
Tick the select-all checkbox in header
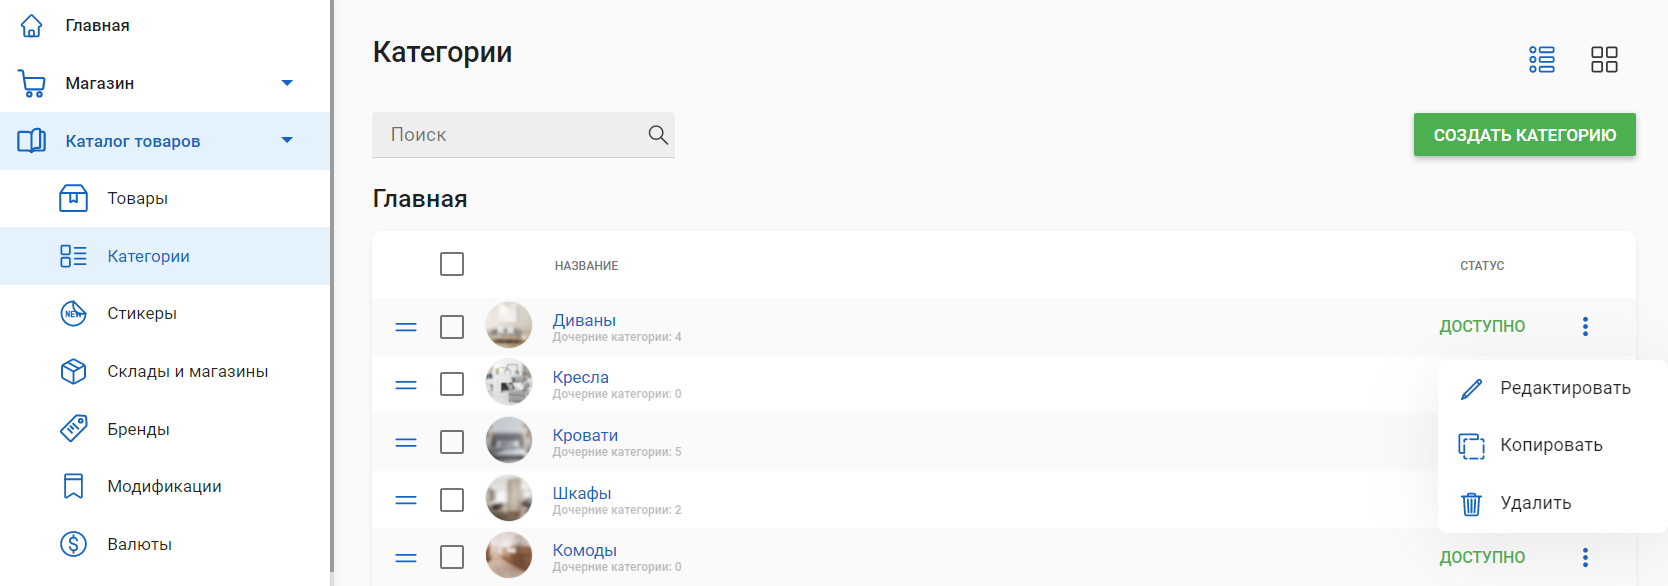pos(452,264)
